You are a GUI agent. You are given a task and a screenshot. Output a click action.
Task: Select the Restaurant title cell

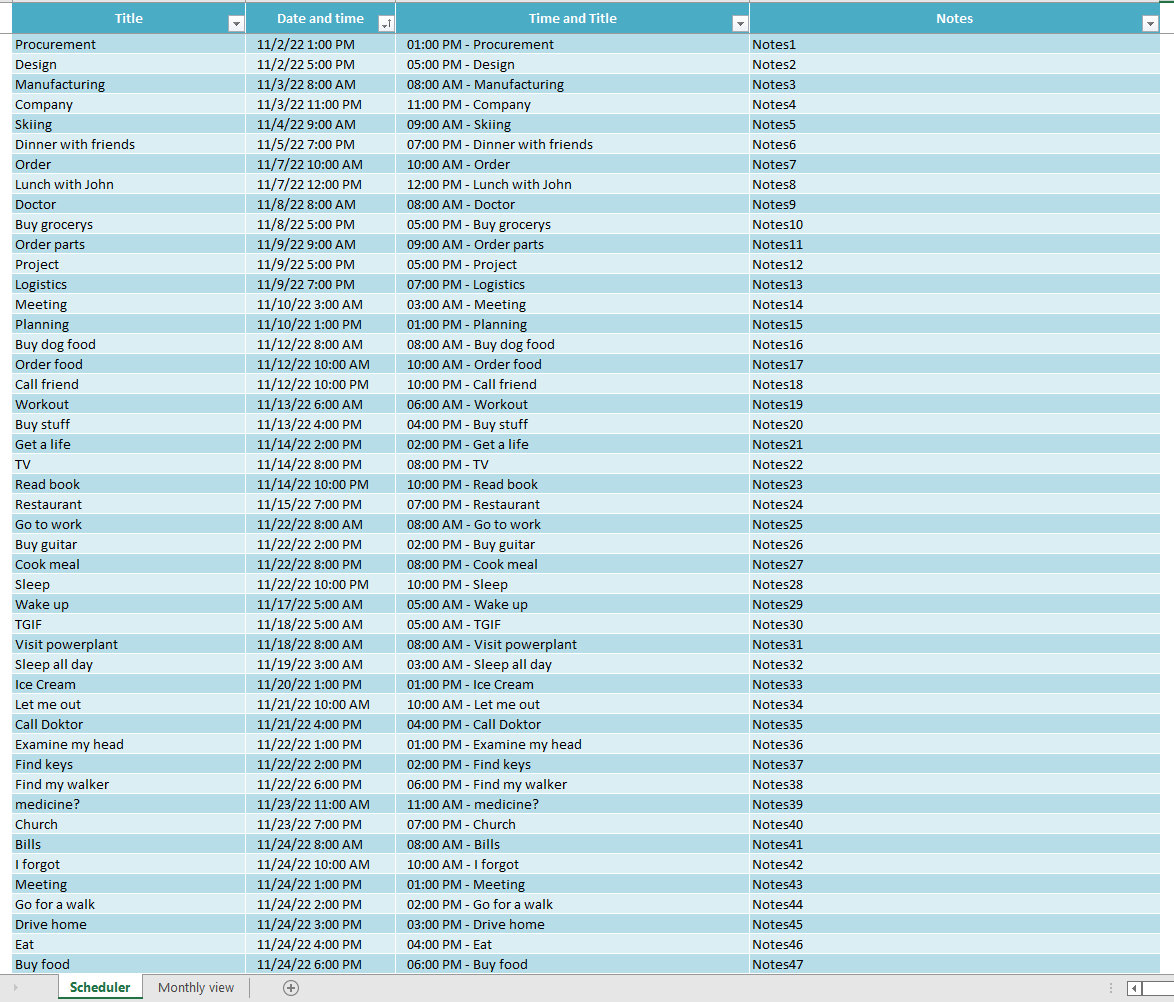tap(129, 505)
